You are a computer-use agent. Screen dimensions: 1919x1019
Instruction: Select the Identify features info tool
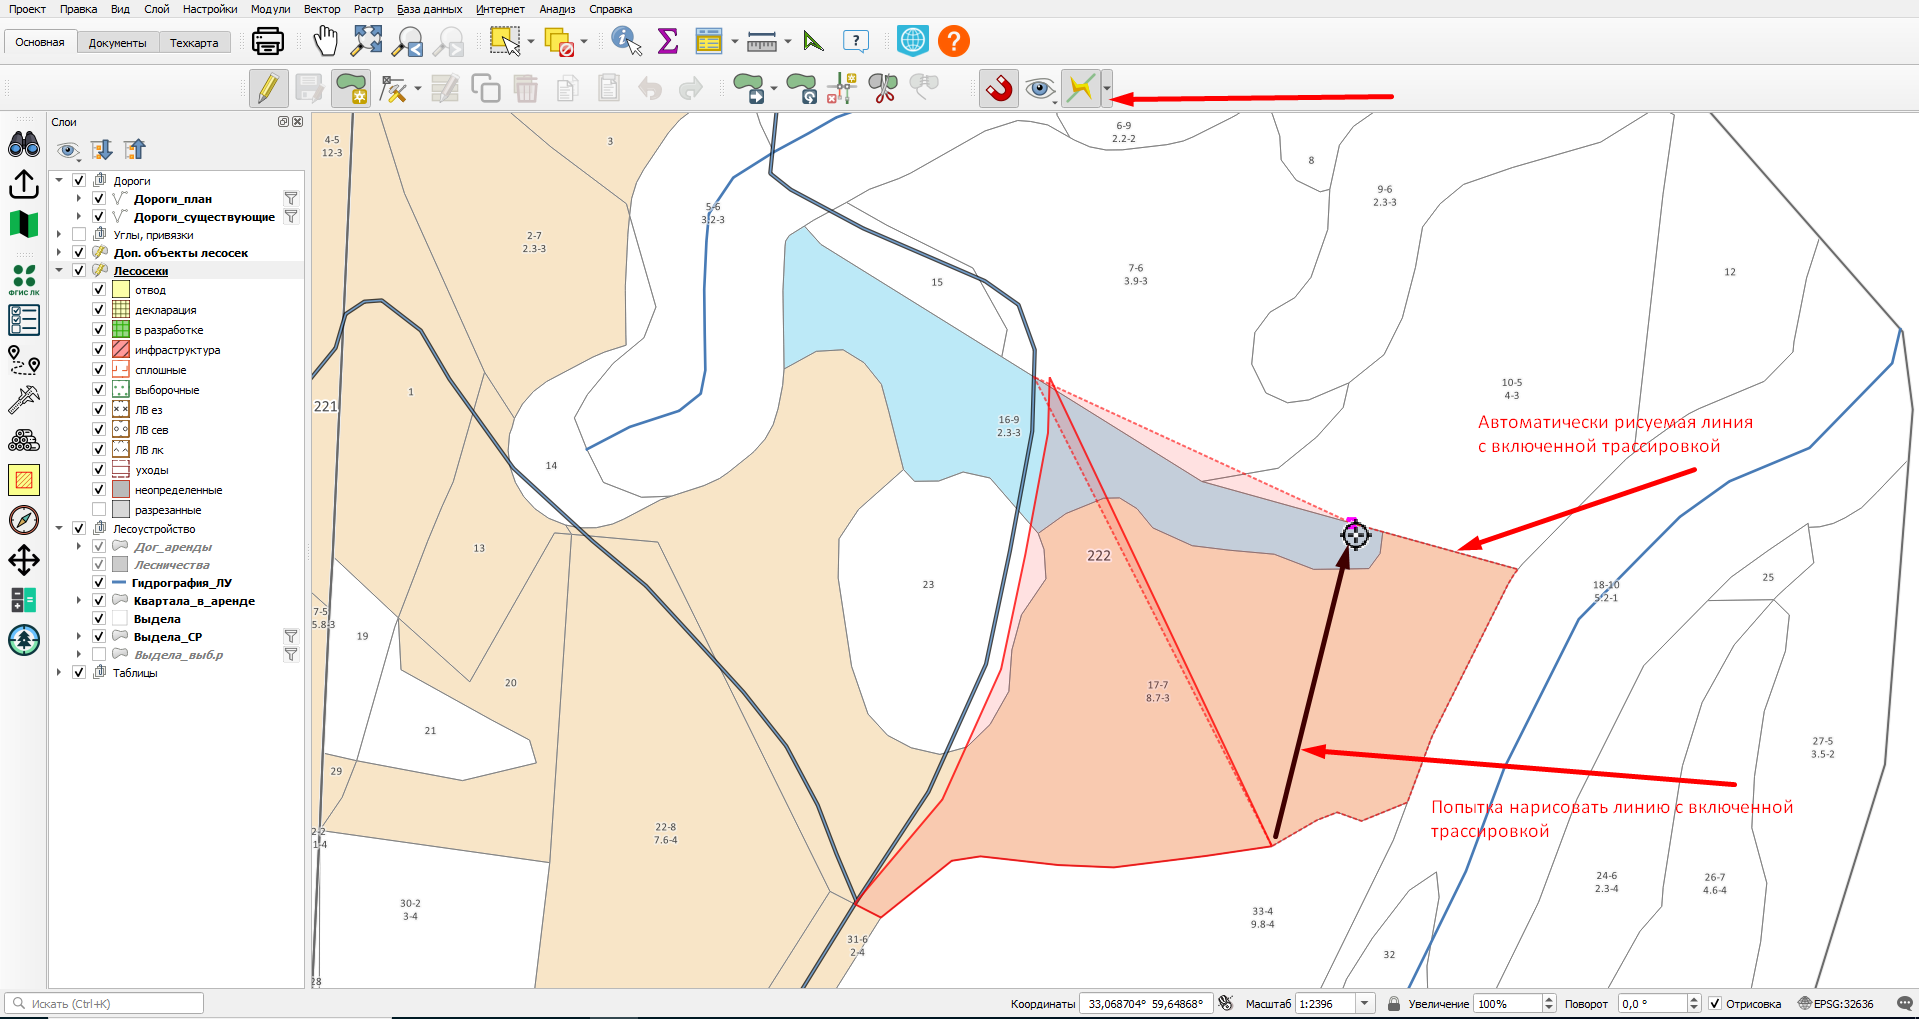(627, 41)
